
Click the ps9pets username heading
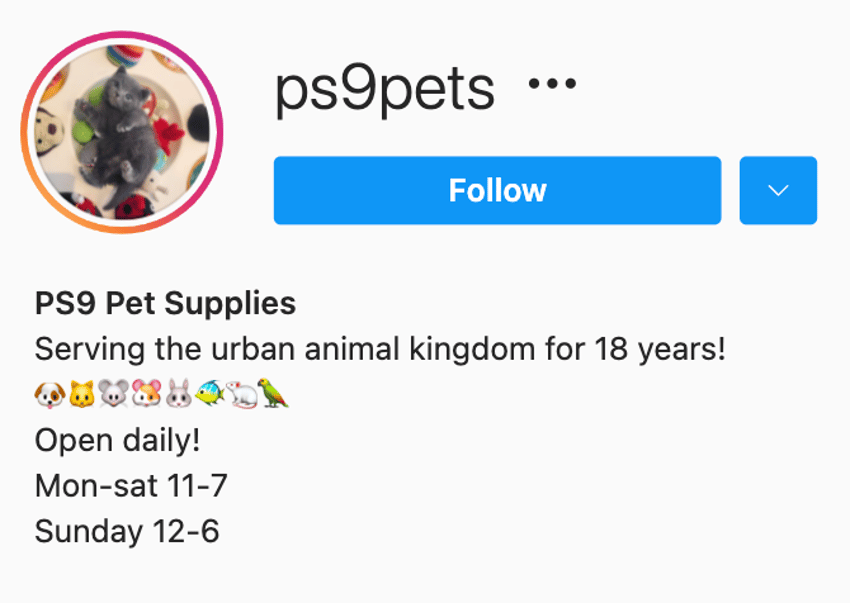(385, 89)
